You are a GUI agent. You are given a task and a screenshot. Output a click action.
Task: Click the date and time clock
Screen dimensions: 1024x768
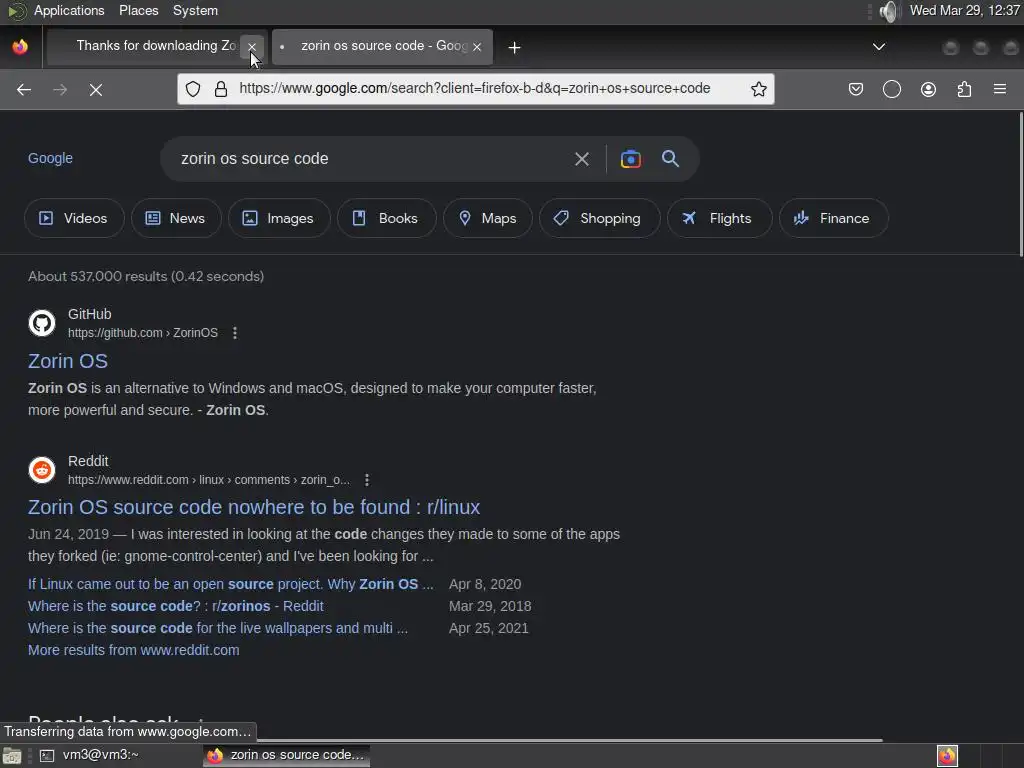pyautogui.click(x=965, y=10)
